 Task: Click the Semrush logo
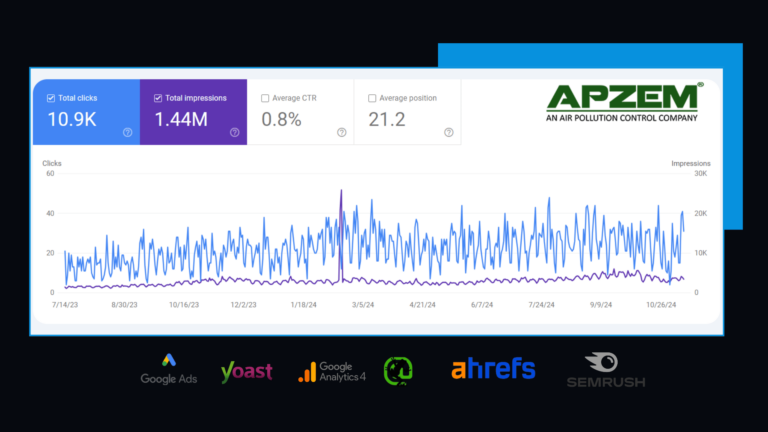click(x=606, y=370)
